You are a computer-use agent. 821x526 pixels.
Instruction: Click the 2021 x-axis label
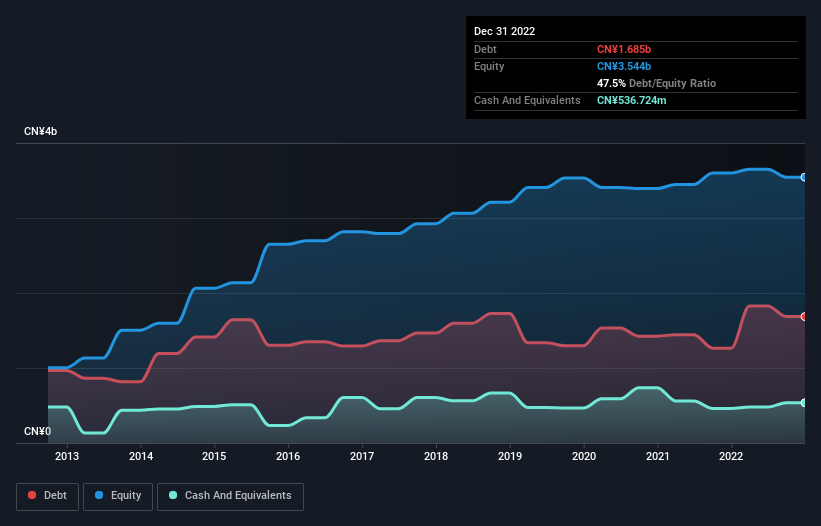tap(658, 456)
